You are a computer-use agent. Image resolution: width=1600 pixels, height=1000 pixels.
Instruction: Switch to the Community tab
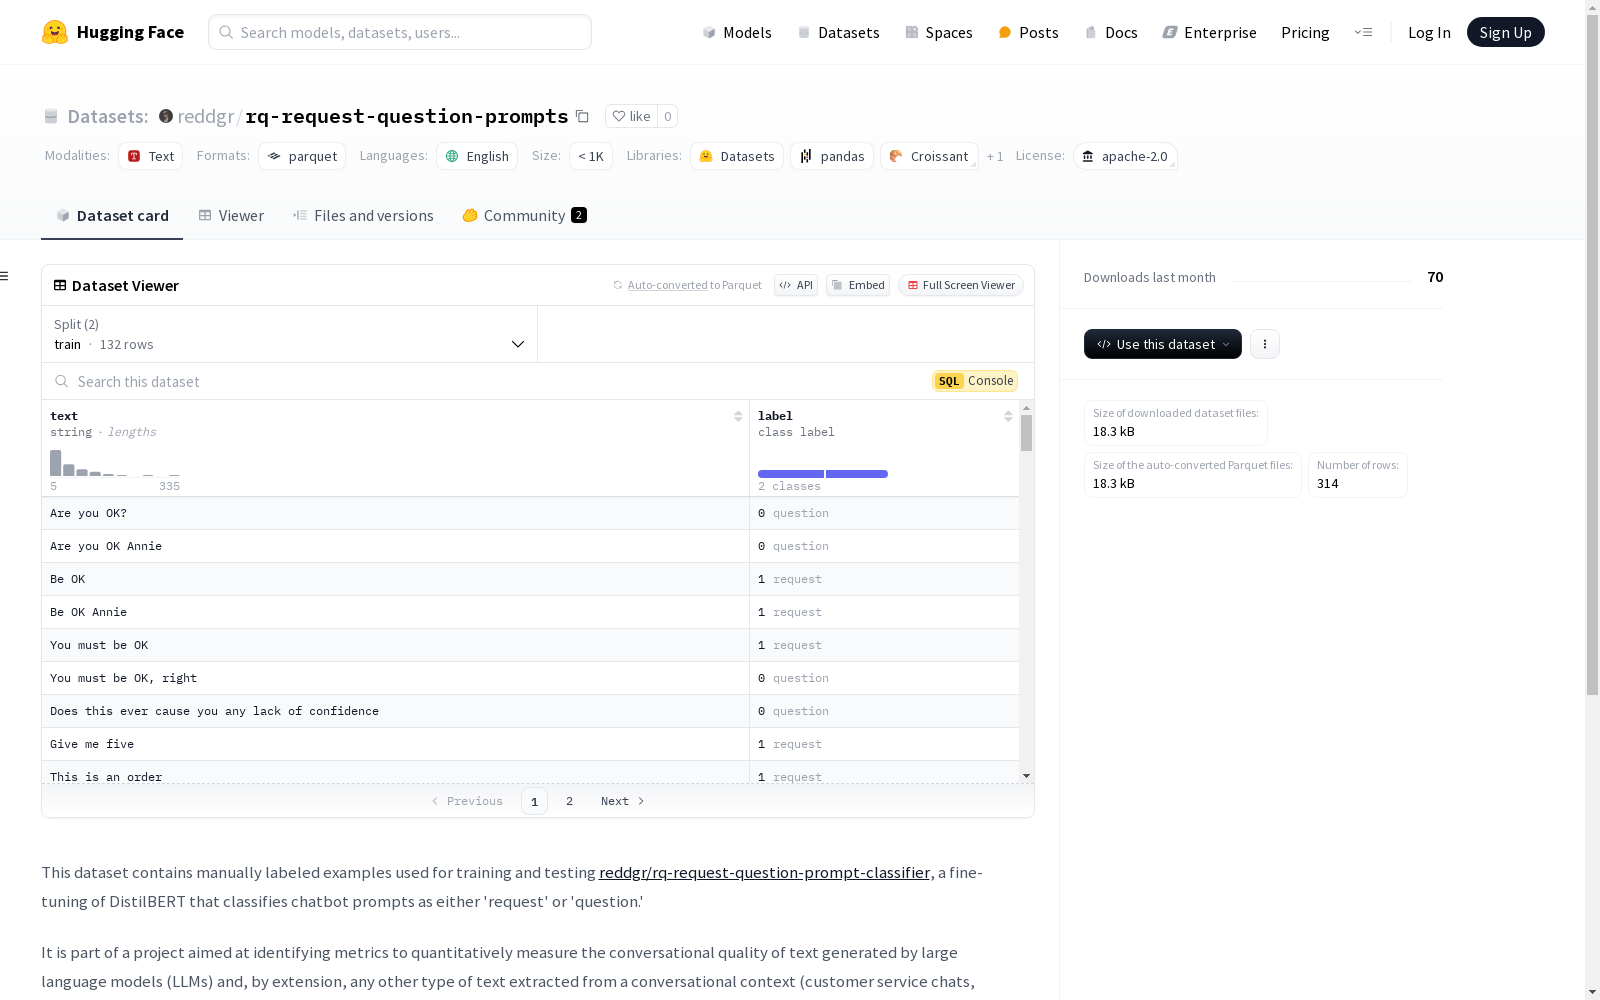[x=524, y=215]
